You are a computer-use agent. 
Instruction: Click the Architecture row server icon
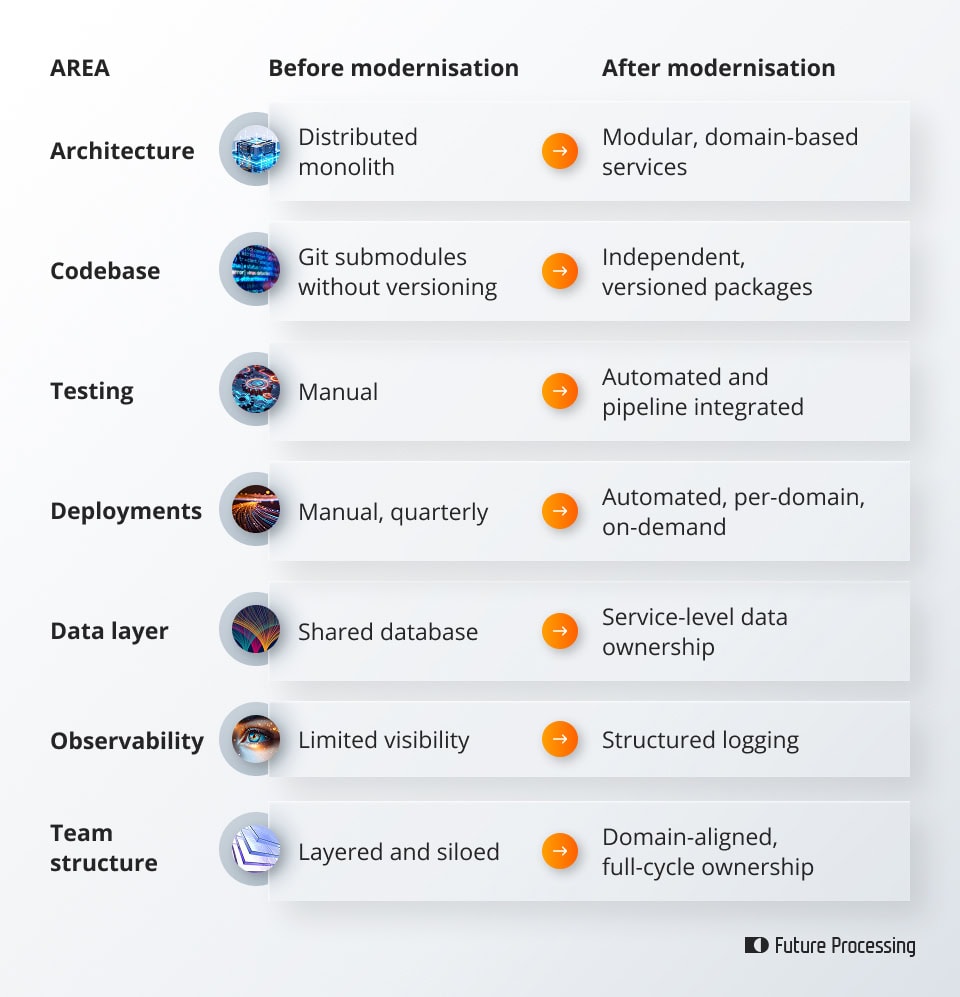[255, 149]
